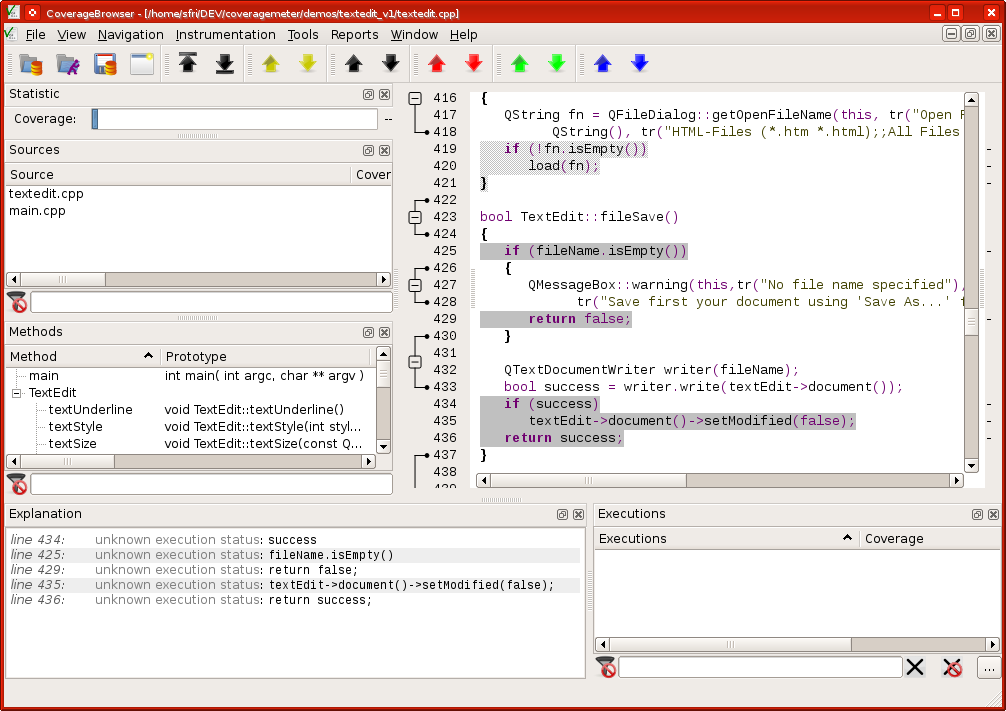The width and height of the screenshot is (1006, 711).
Task: Click the jump-to-top arrow with bar icon
Action: tap(188, 64)
